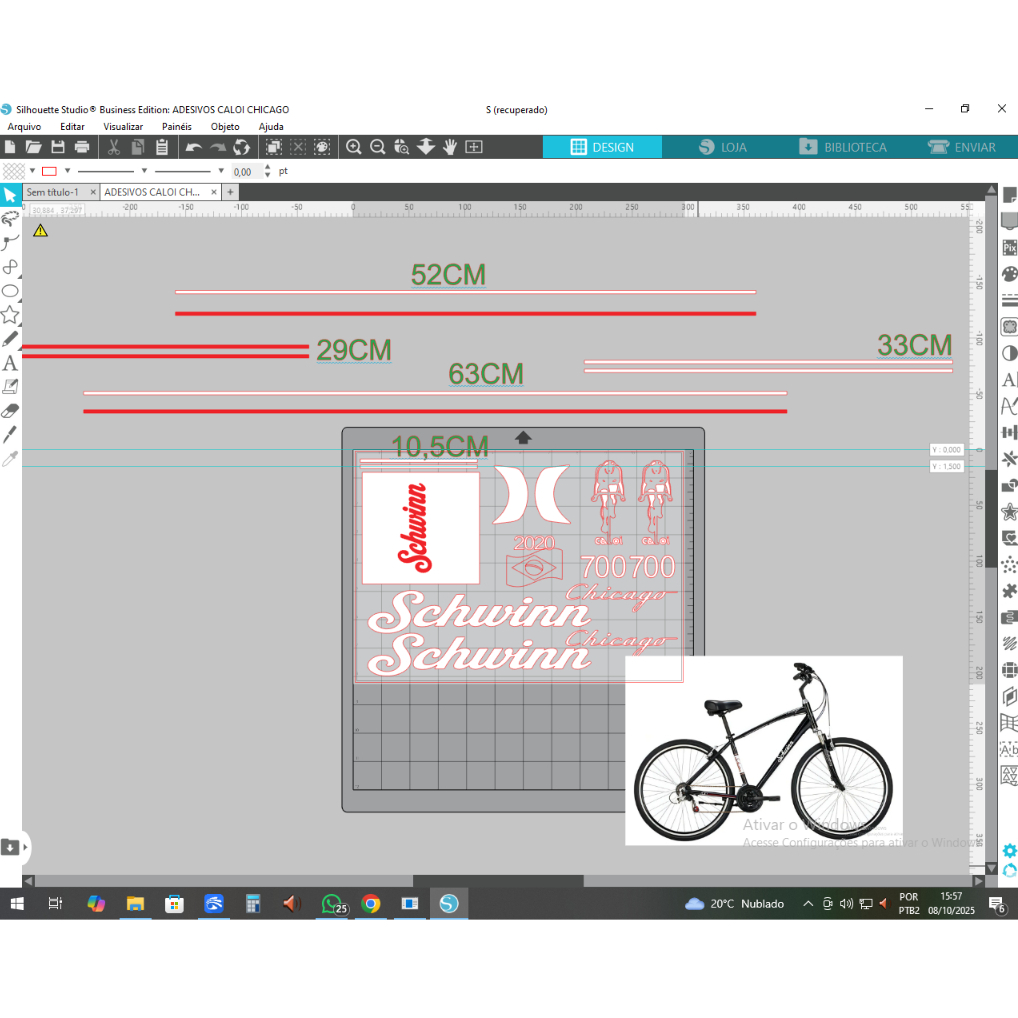The width and height of the screenshot is (1018, 1018).
Task: Open line color dropdown arrow
Action: (x=67, y=171)
